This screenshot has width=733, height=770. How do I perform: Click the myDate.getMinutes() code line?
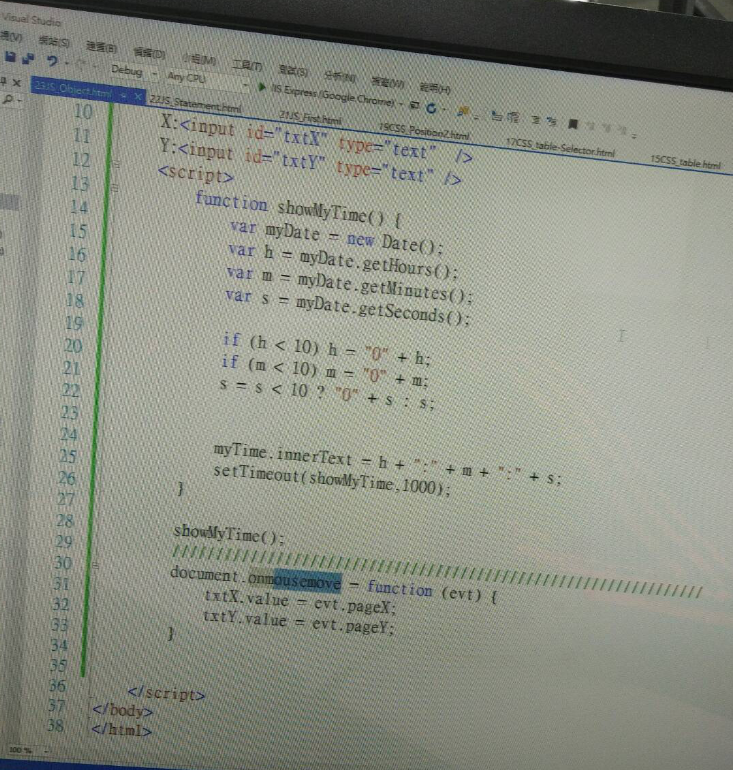point(349,285)
